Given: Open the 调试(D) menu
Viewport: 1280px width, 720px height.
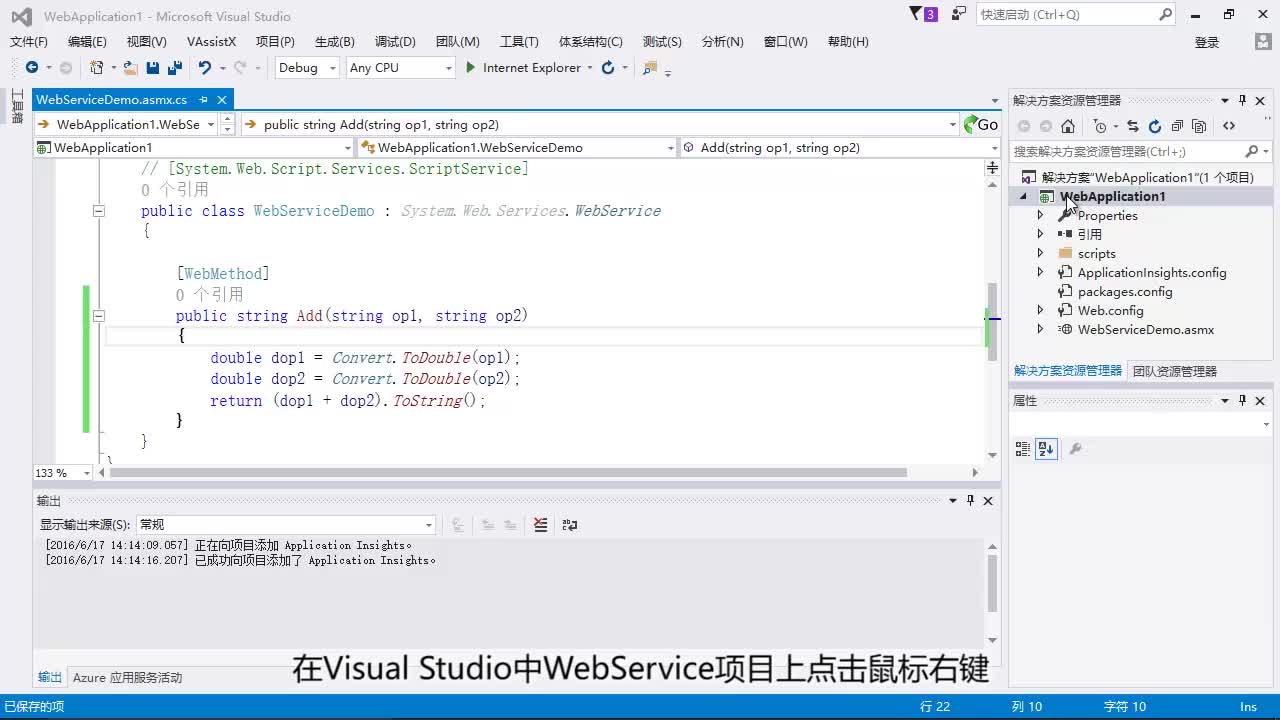Looking at the screenshot, I should pos(395,41).
